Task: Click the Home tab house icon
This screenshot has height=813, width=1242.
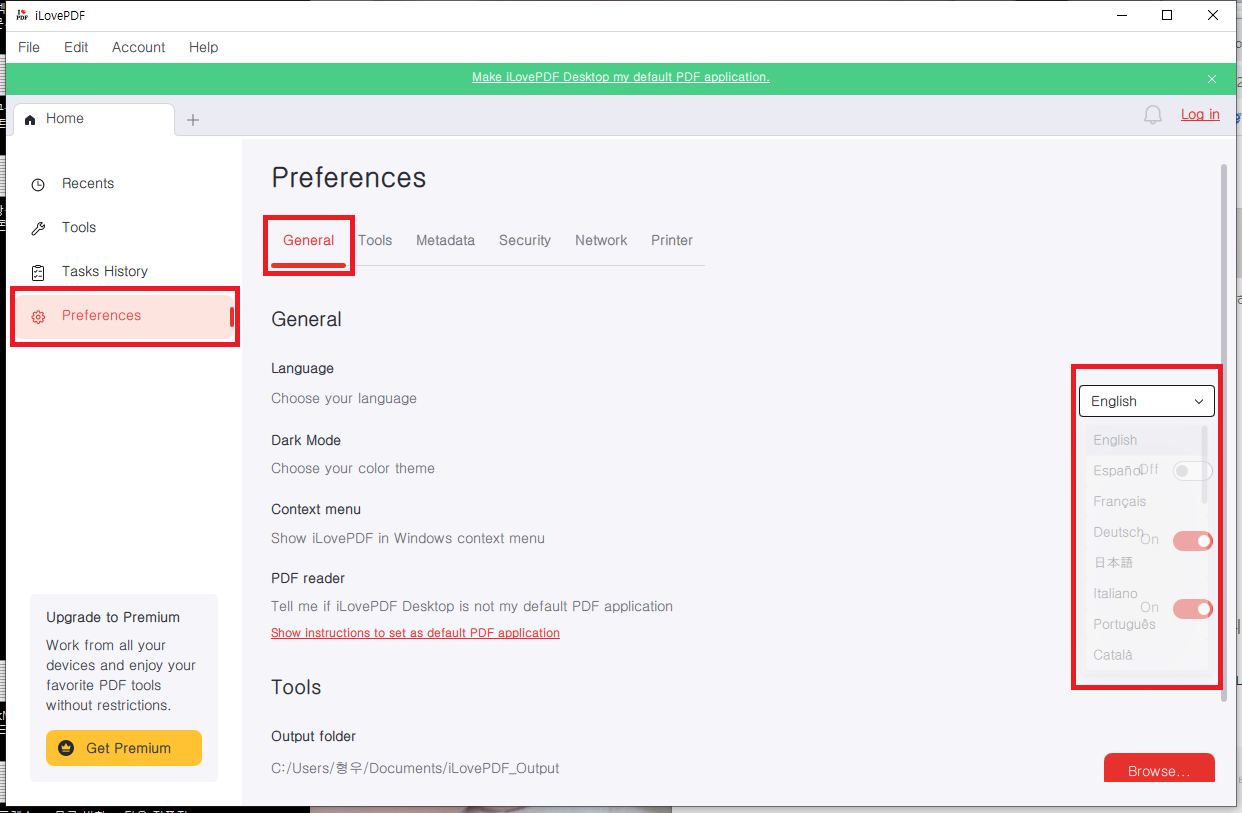Action: click(28, 119)
